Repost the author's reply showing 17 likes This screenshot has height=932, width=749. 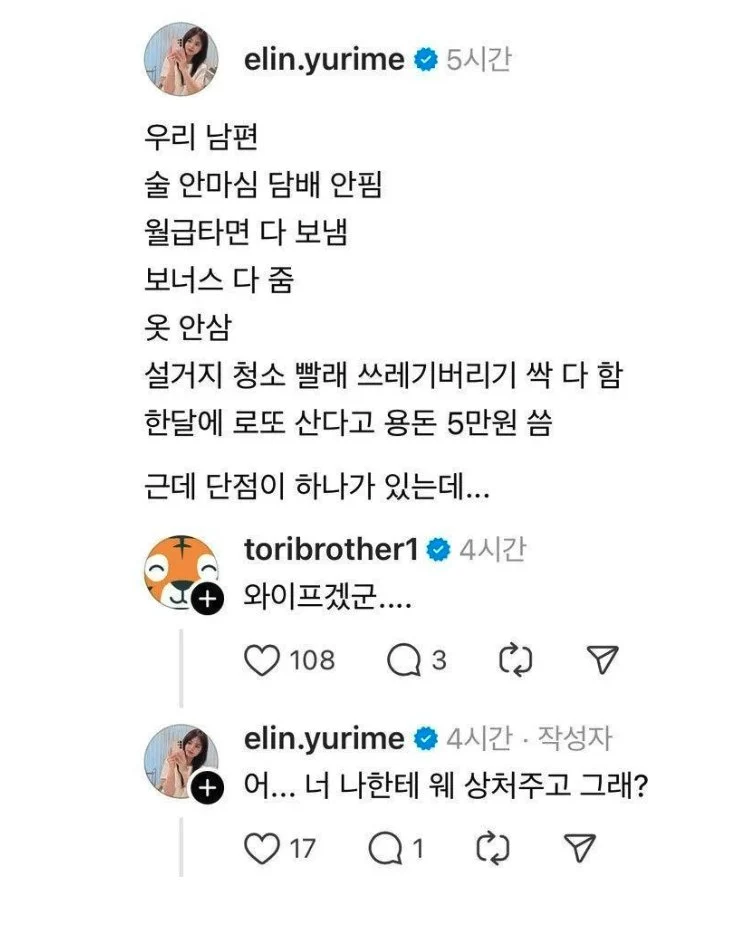[493, 849]
